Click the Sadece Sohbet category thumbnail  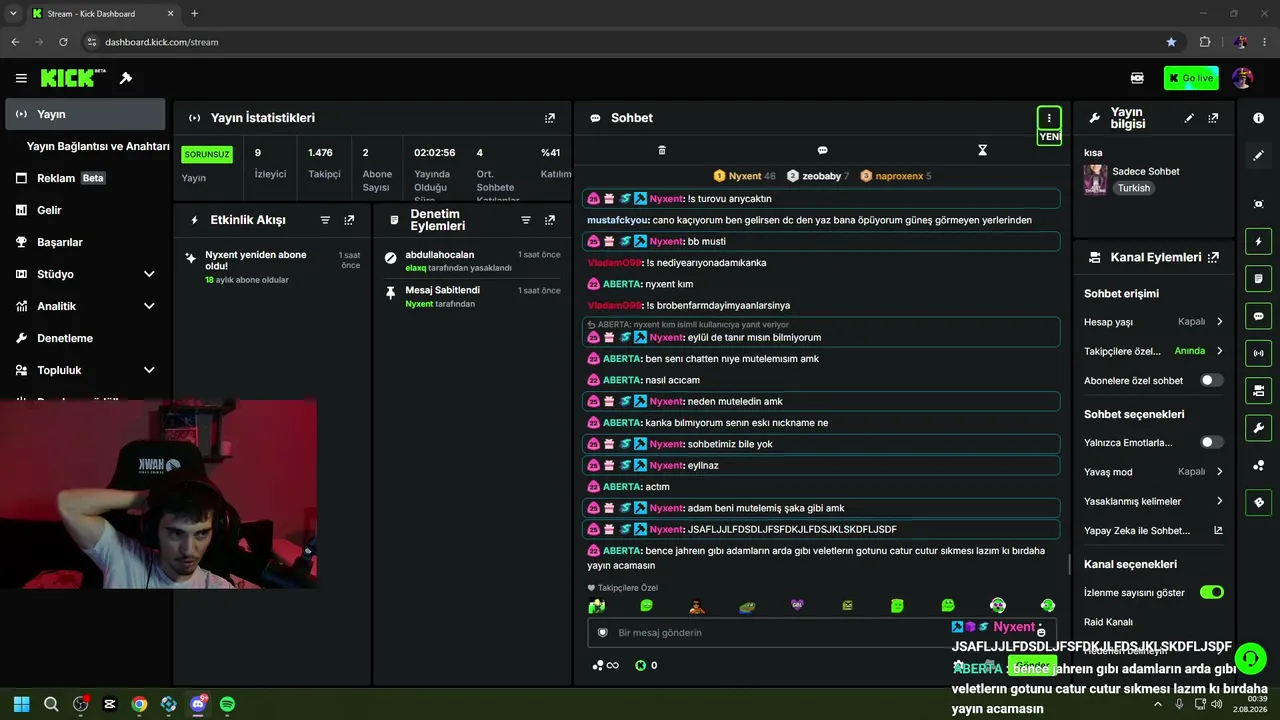tap(1095, 180)
